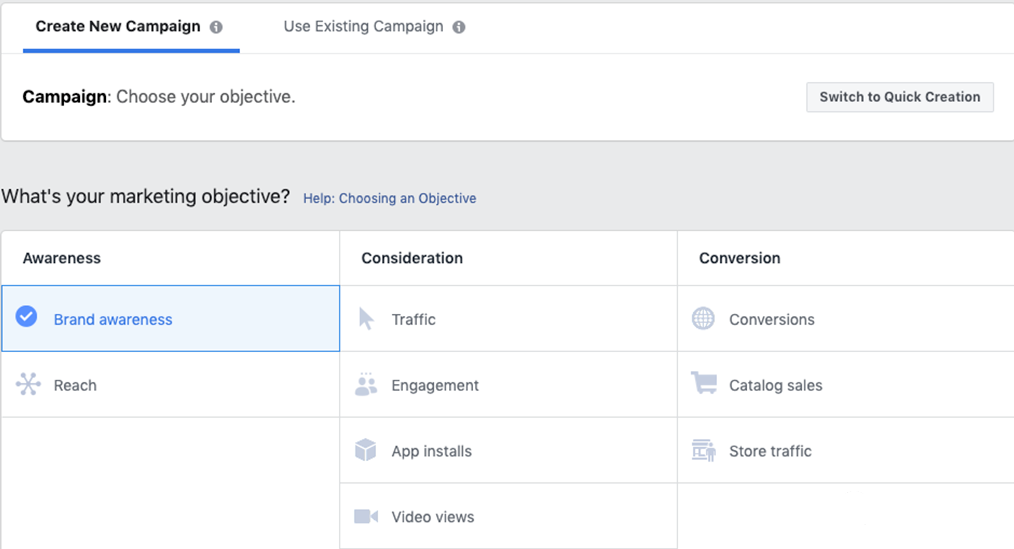The width and height of the screenshot is (1014, 549).
Task: Toggle the Brand awareness blue checkmark
Action: pos(27,317)
